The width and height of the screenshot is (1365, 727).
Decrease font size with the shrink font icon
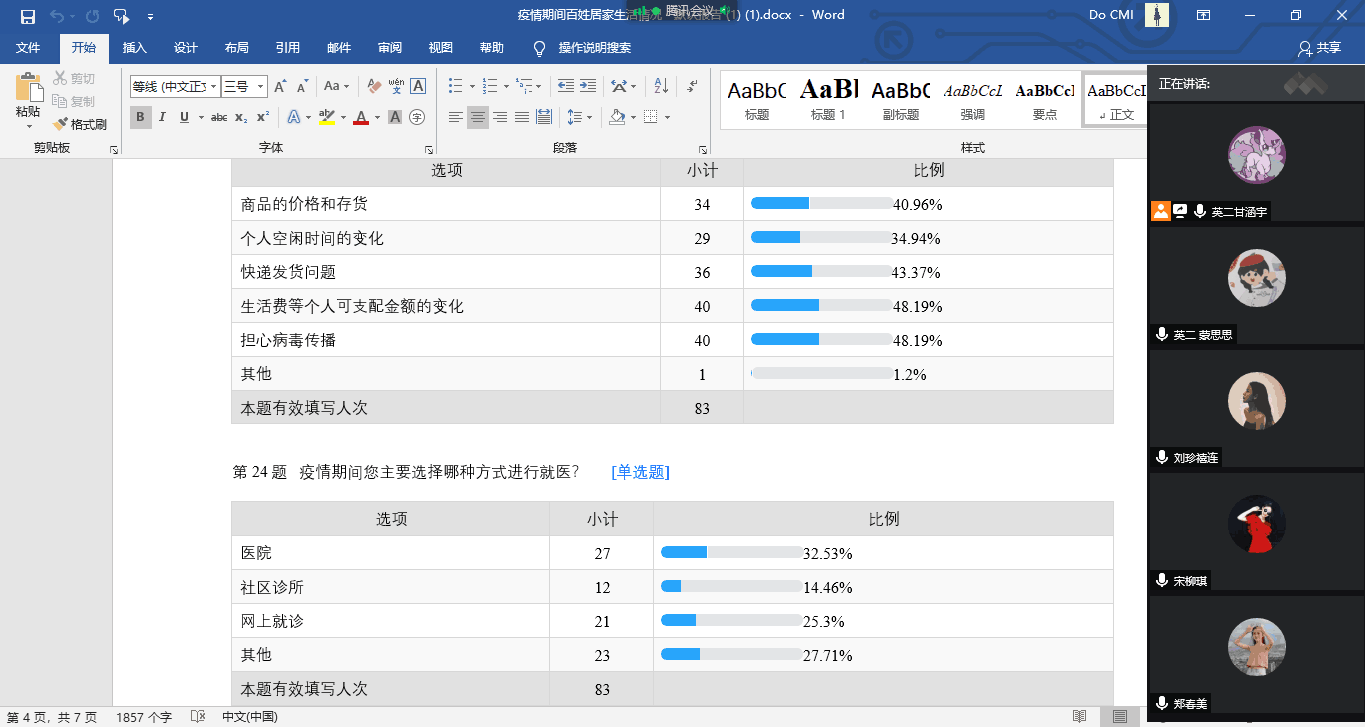pos(302,86)
